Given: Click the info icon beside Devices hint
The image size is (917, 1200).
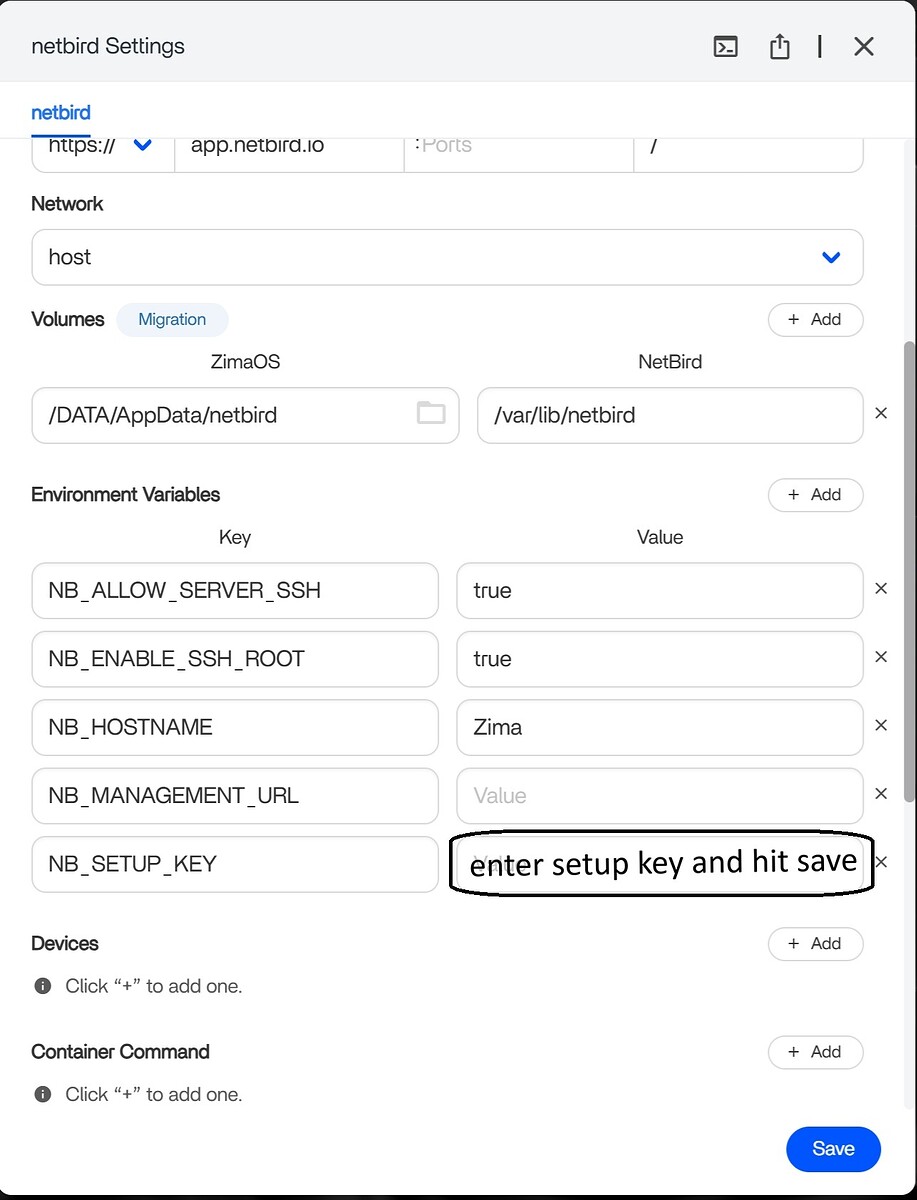Looking at the screenshot, I should click(42, 985).
